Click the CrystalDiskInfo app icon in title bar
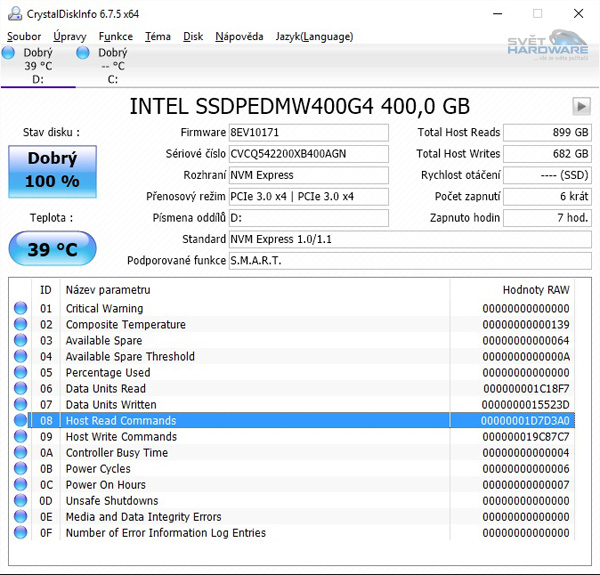This screenshot has width=600, height=575. tap(15, 14)
